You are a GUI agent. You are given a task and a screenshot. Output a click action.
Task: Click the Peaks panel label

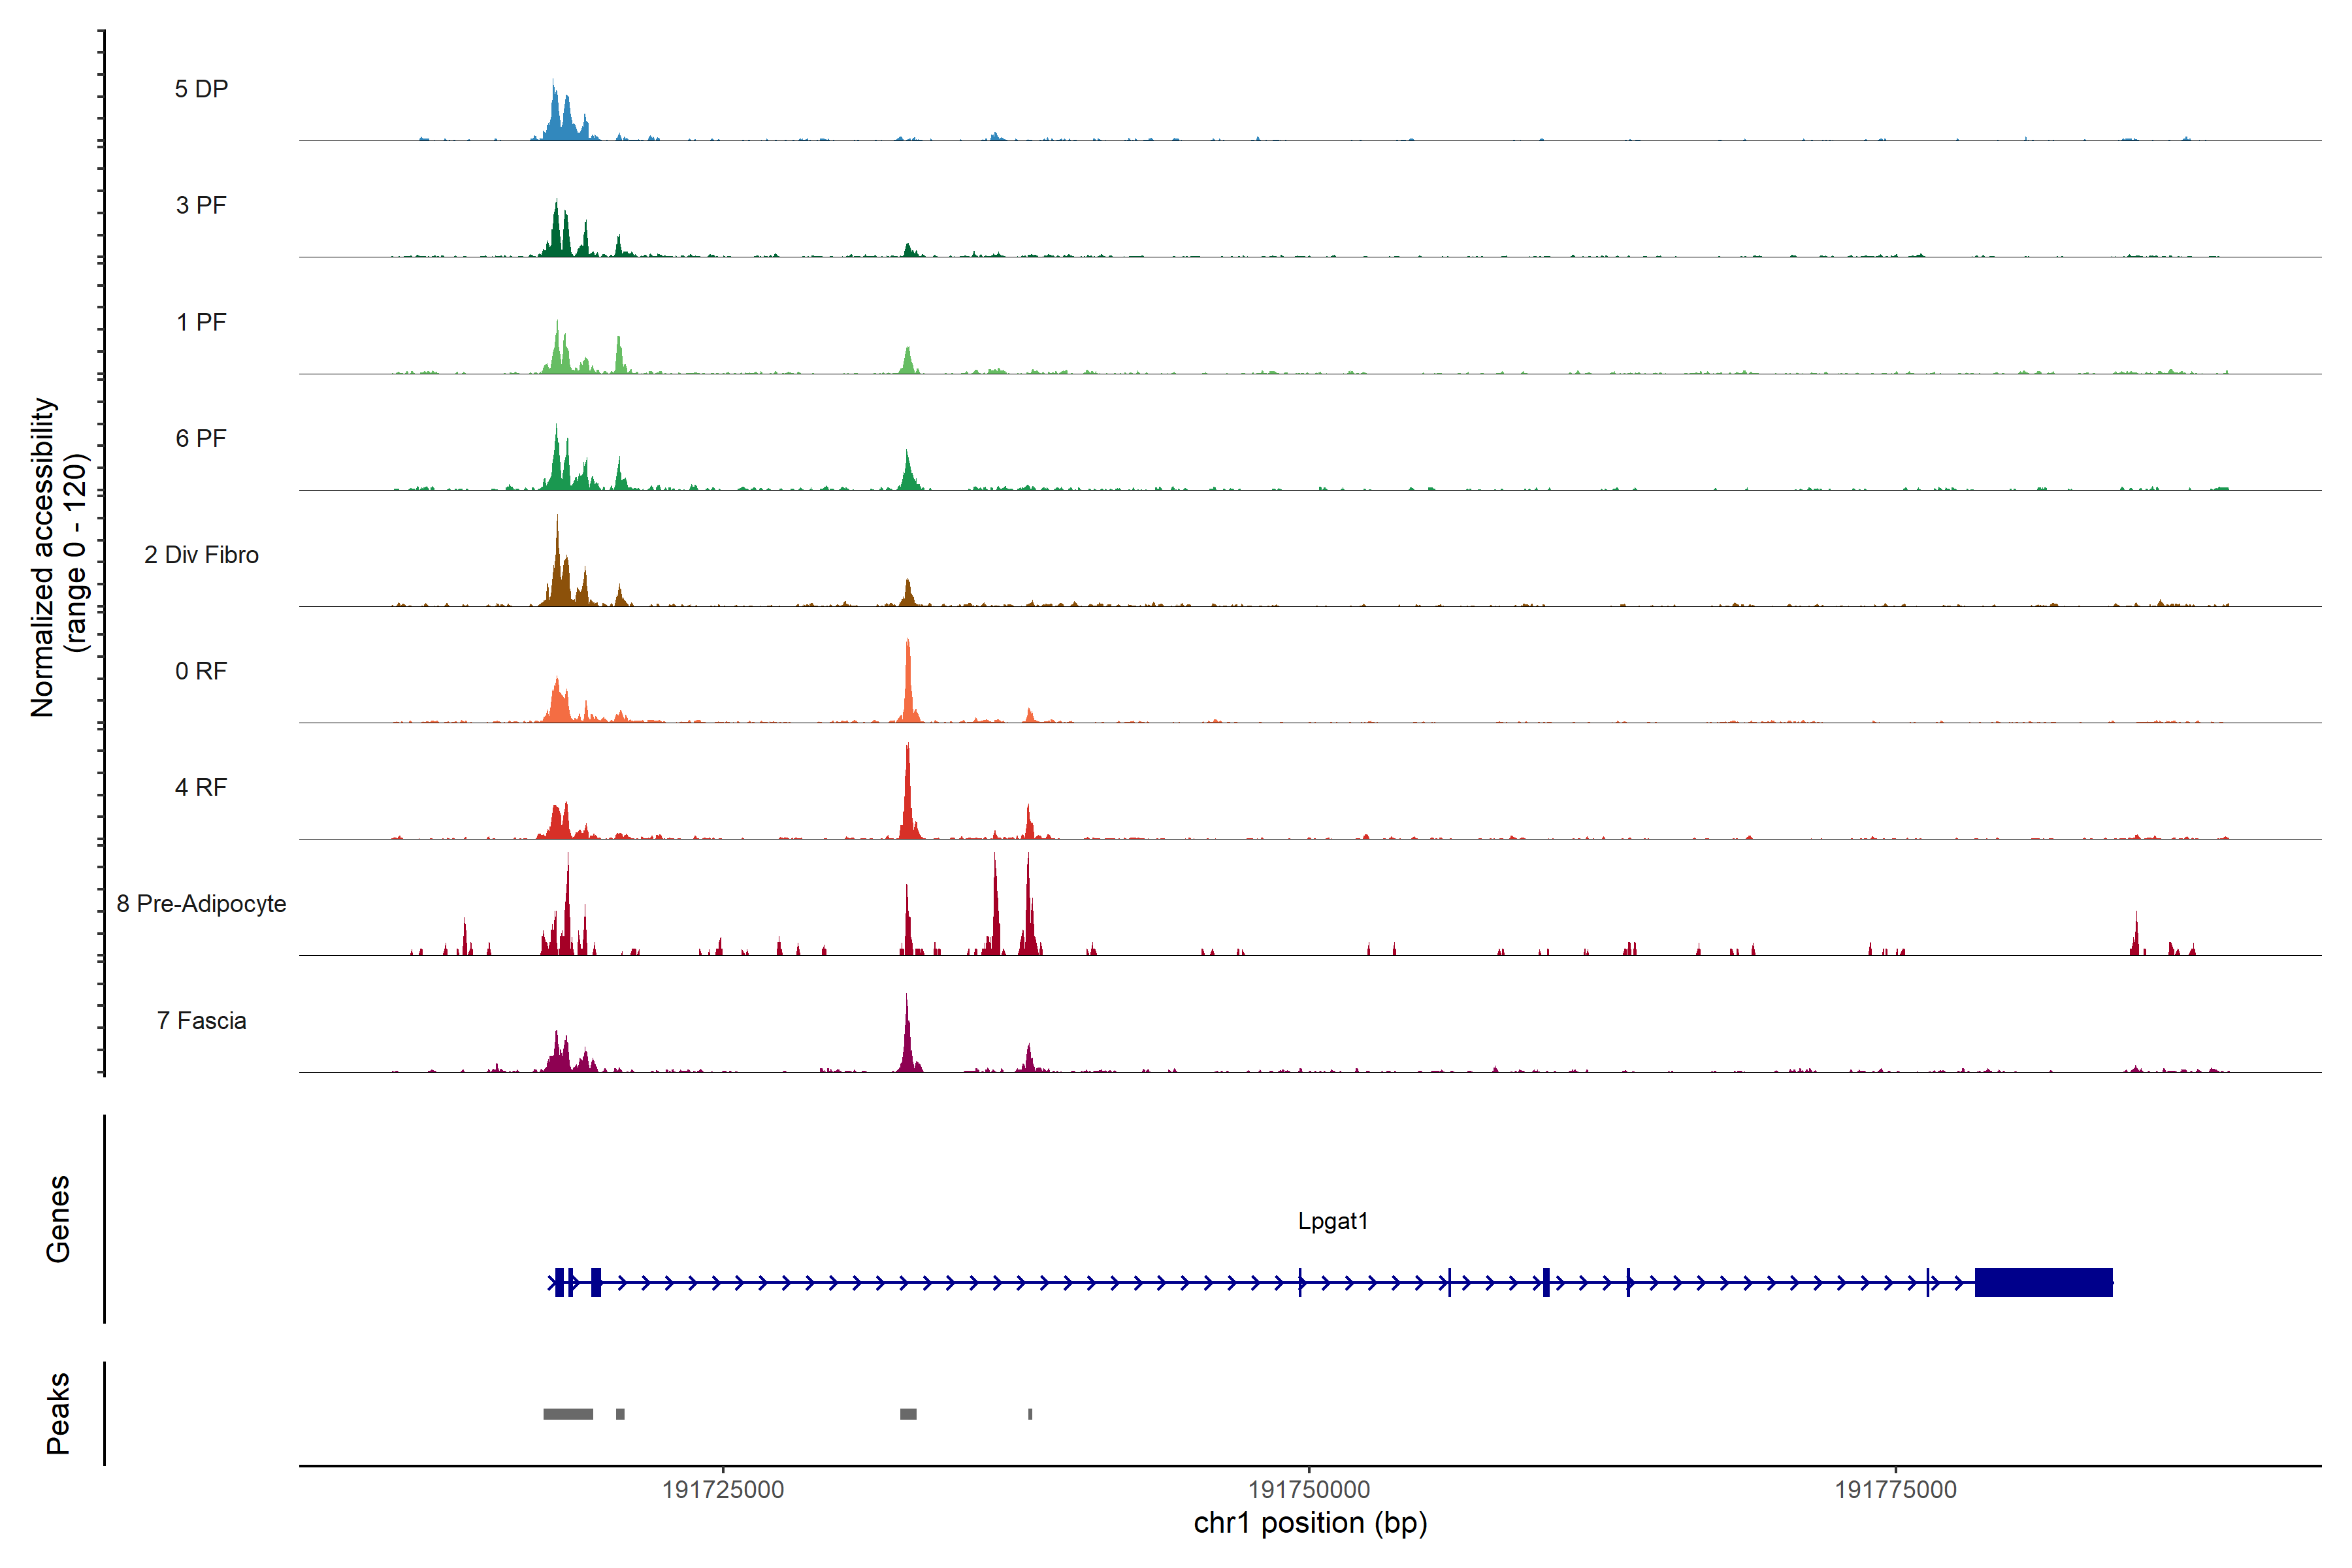(58, 1413)
